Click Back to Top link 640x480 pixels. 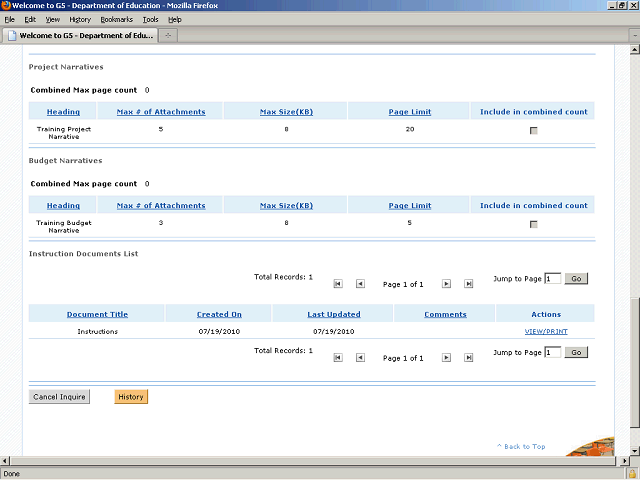[521, 447]
